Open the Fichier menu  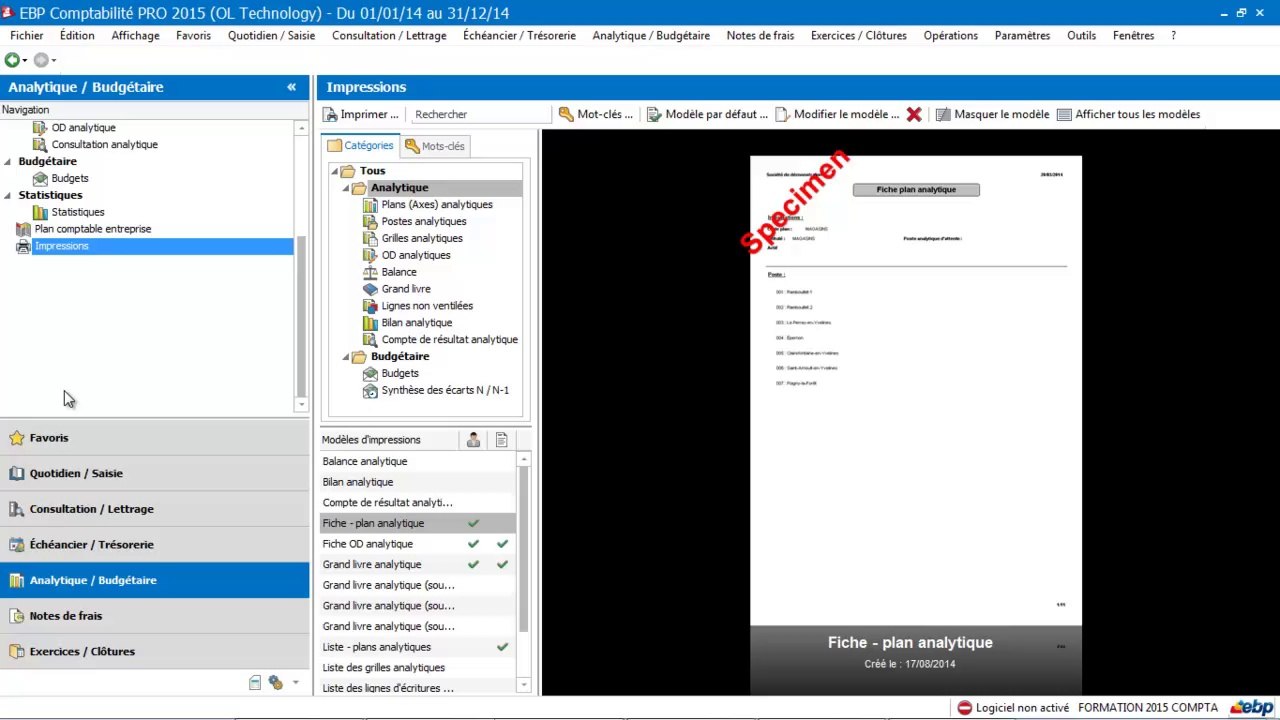point(27,35)
